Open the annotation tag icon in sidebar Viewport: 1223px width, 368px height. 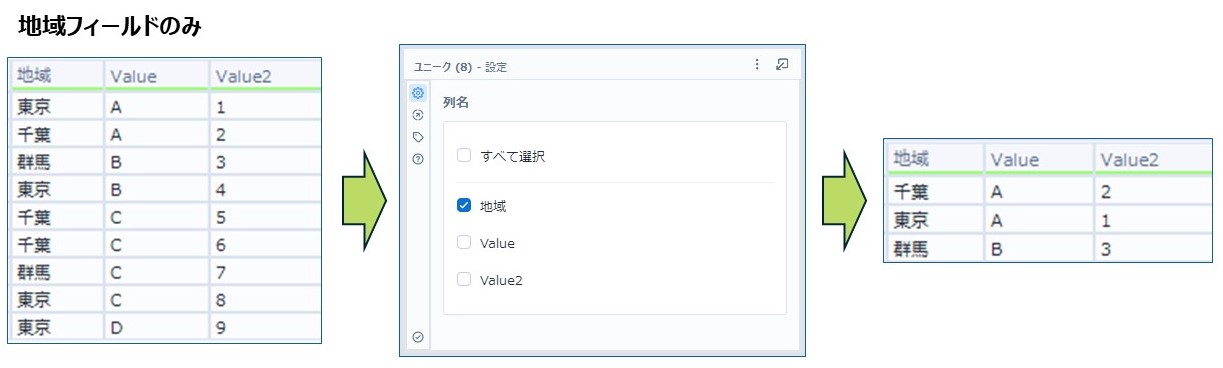coord(418,137)
